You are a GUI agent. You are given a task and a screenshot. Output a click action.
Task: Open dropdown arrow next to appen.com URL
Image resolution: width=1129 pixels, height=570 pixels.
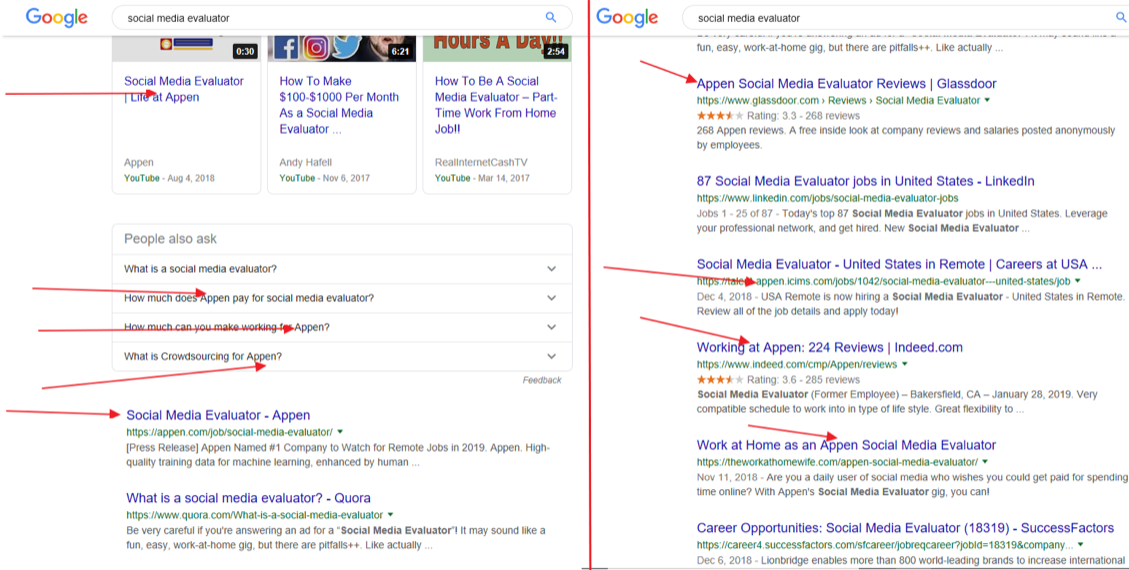tap(340, 432)
